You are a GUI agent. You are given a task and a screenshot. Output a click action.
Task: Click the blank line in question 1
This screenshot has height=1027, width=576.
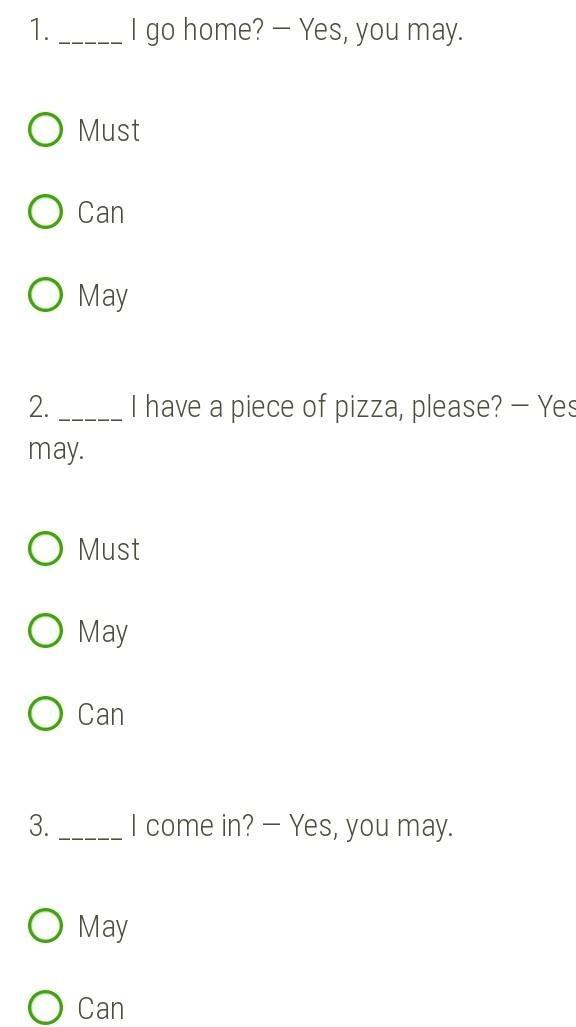pos(90,43)
